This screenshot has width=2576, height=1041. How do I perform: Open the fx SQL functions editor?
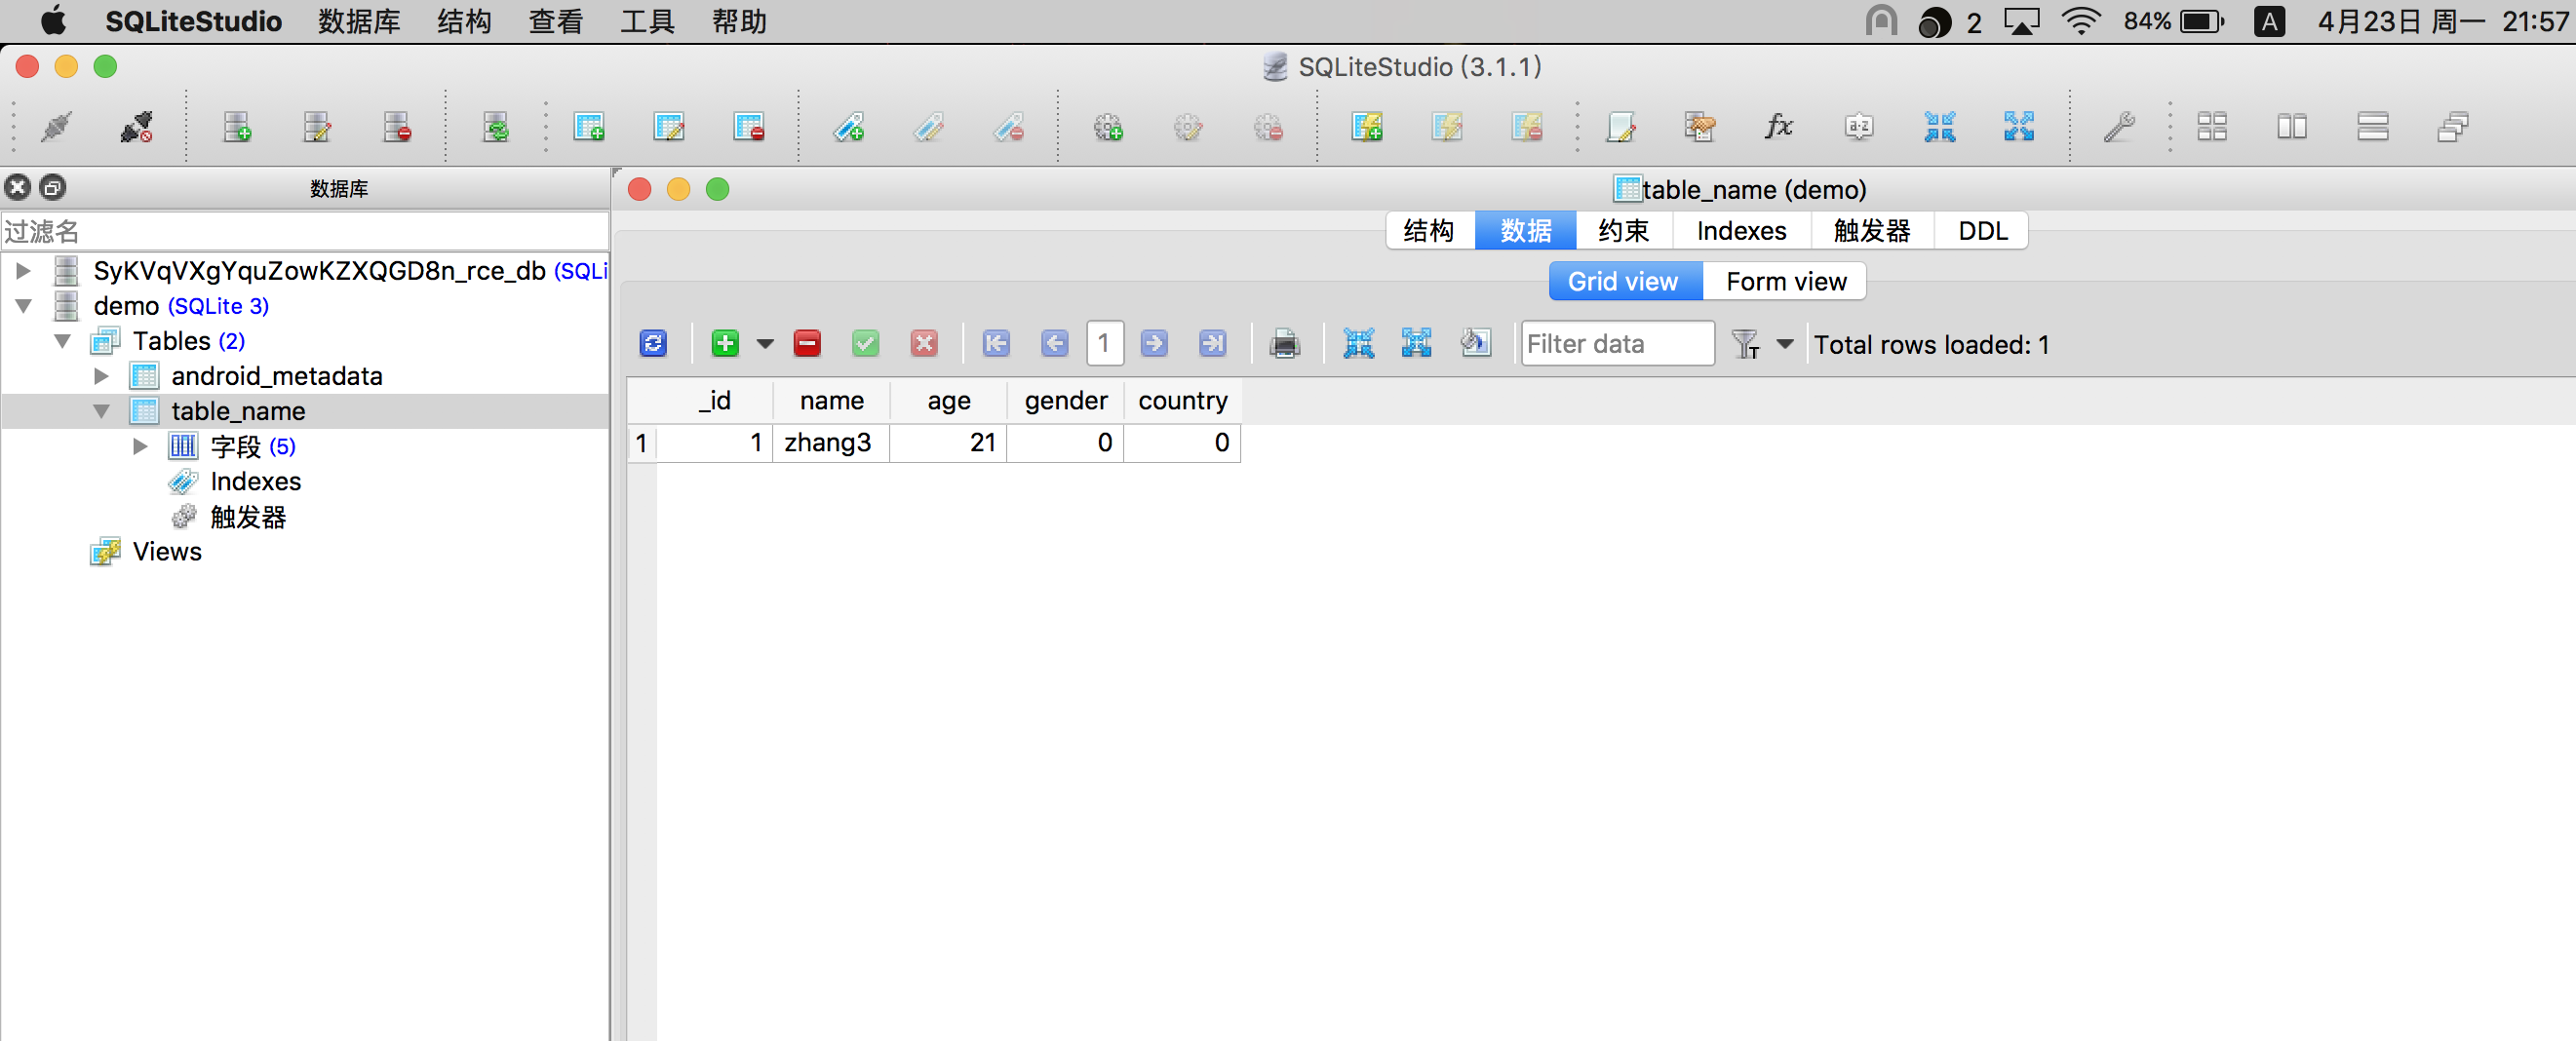coord(1779,127)
